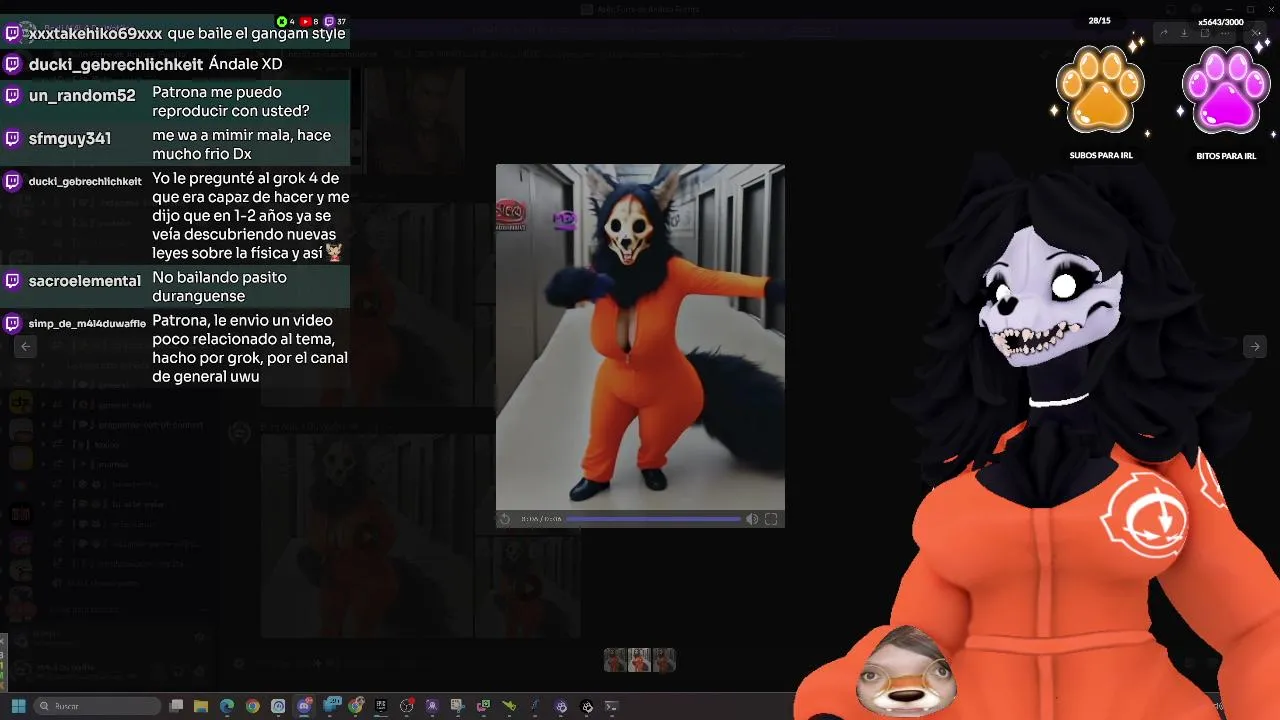Expand the video to fullscreen
The width and height of the screenshot is (1280, 720).
click(x=771, y=519)
